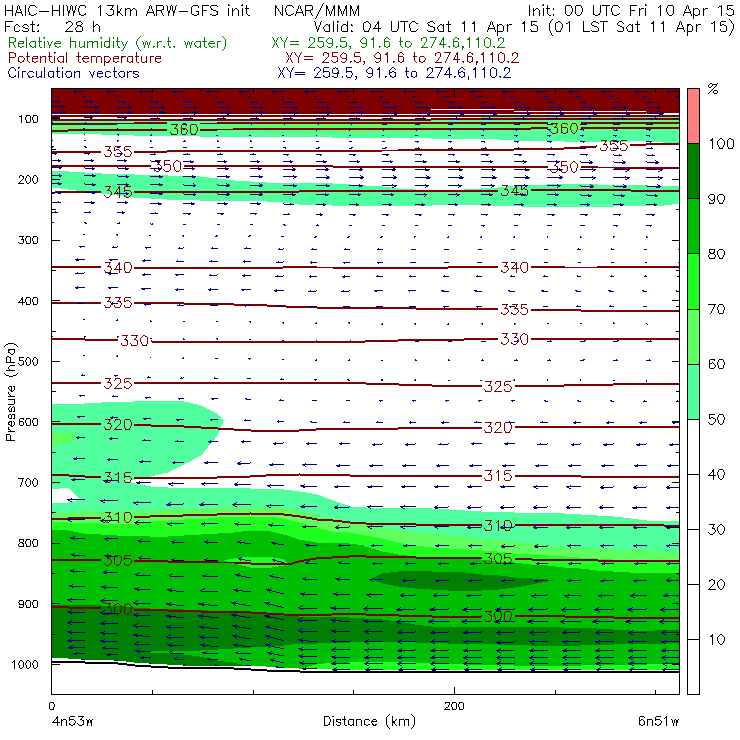Screen dimensions: 740x740
Task: Click the '200' distance axis tick label
Action: click(x=454, y=706)
